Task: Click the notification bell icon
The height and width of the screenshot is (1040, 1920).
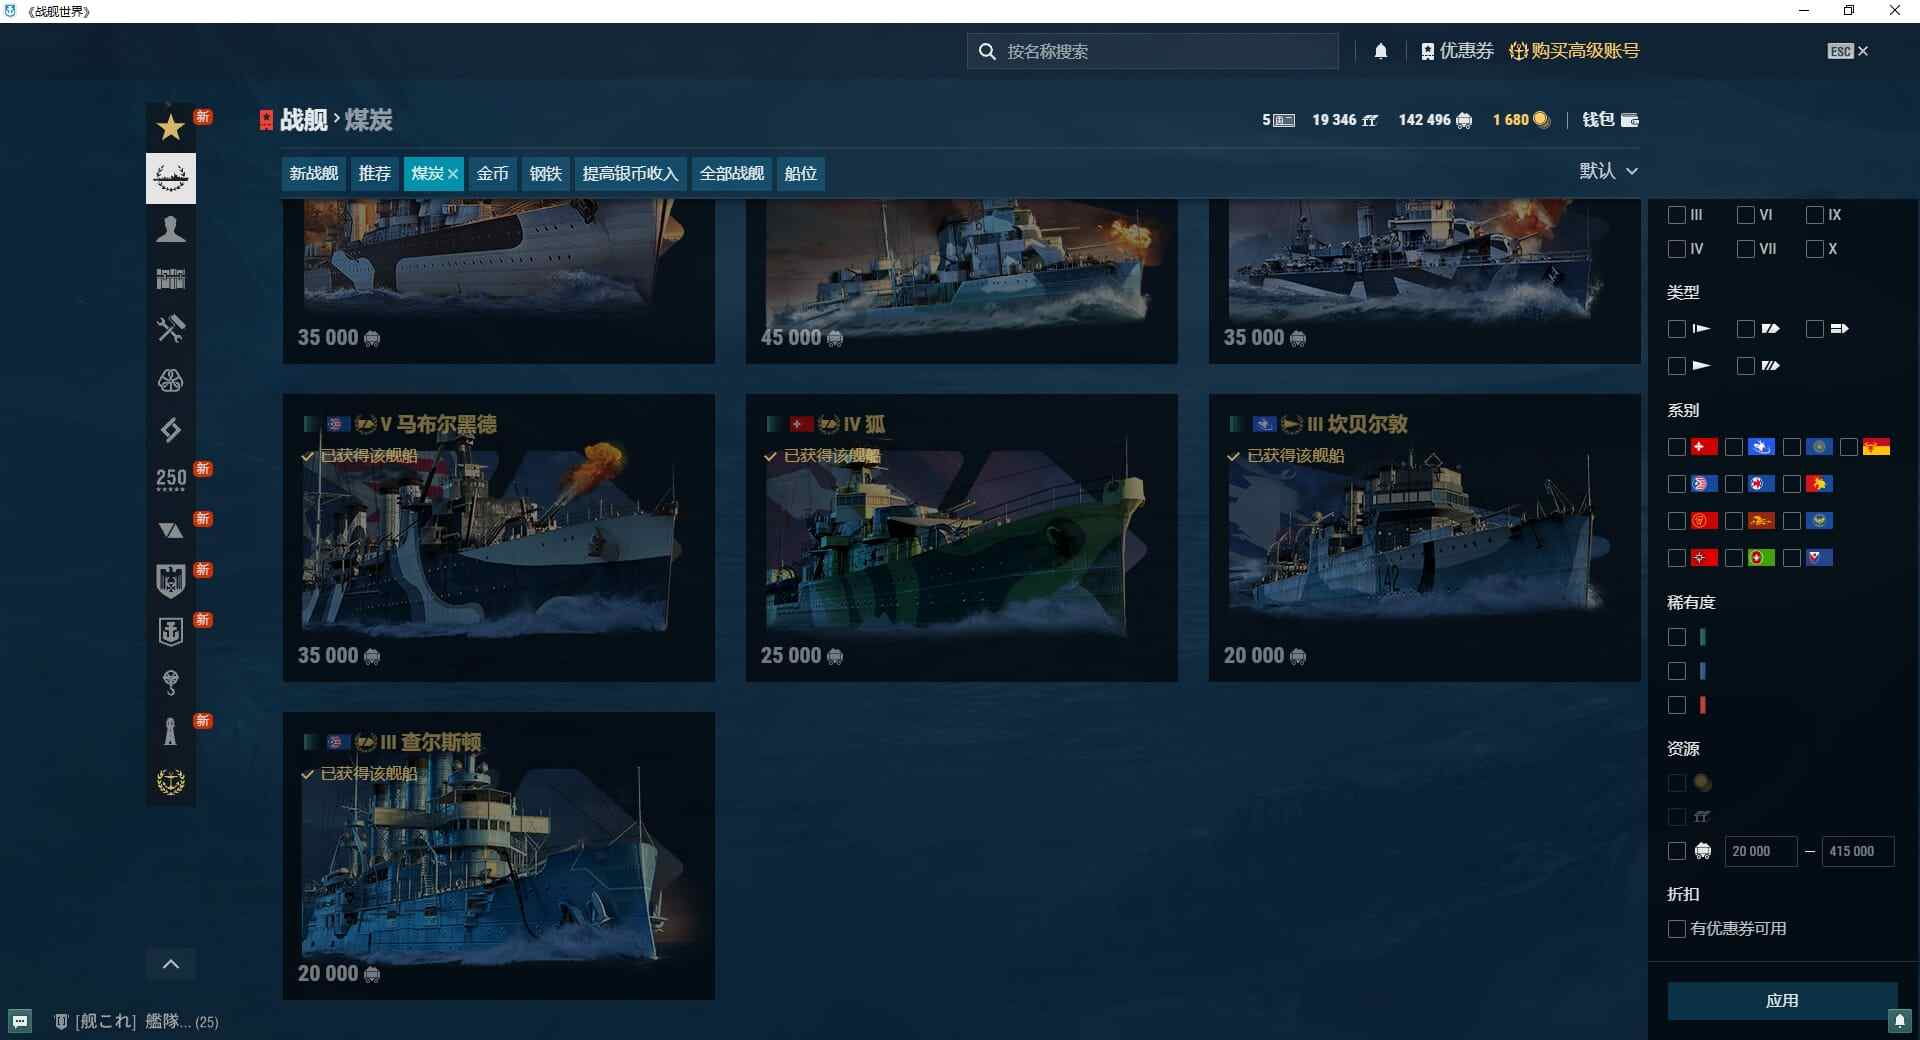Action: tap(1381, 51)
